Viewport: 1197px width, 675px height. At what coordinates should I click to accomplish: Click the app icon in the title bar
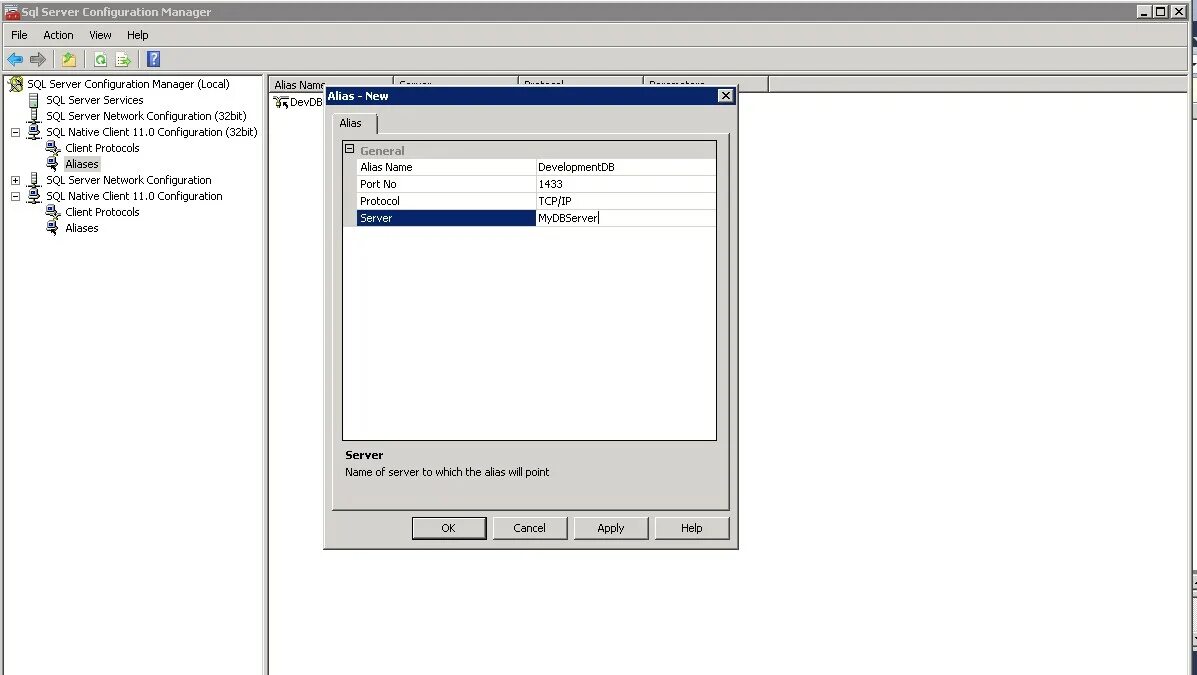click(x=11, y=11)
